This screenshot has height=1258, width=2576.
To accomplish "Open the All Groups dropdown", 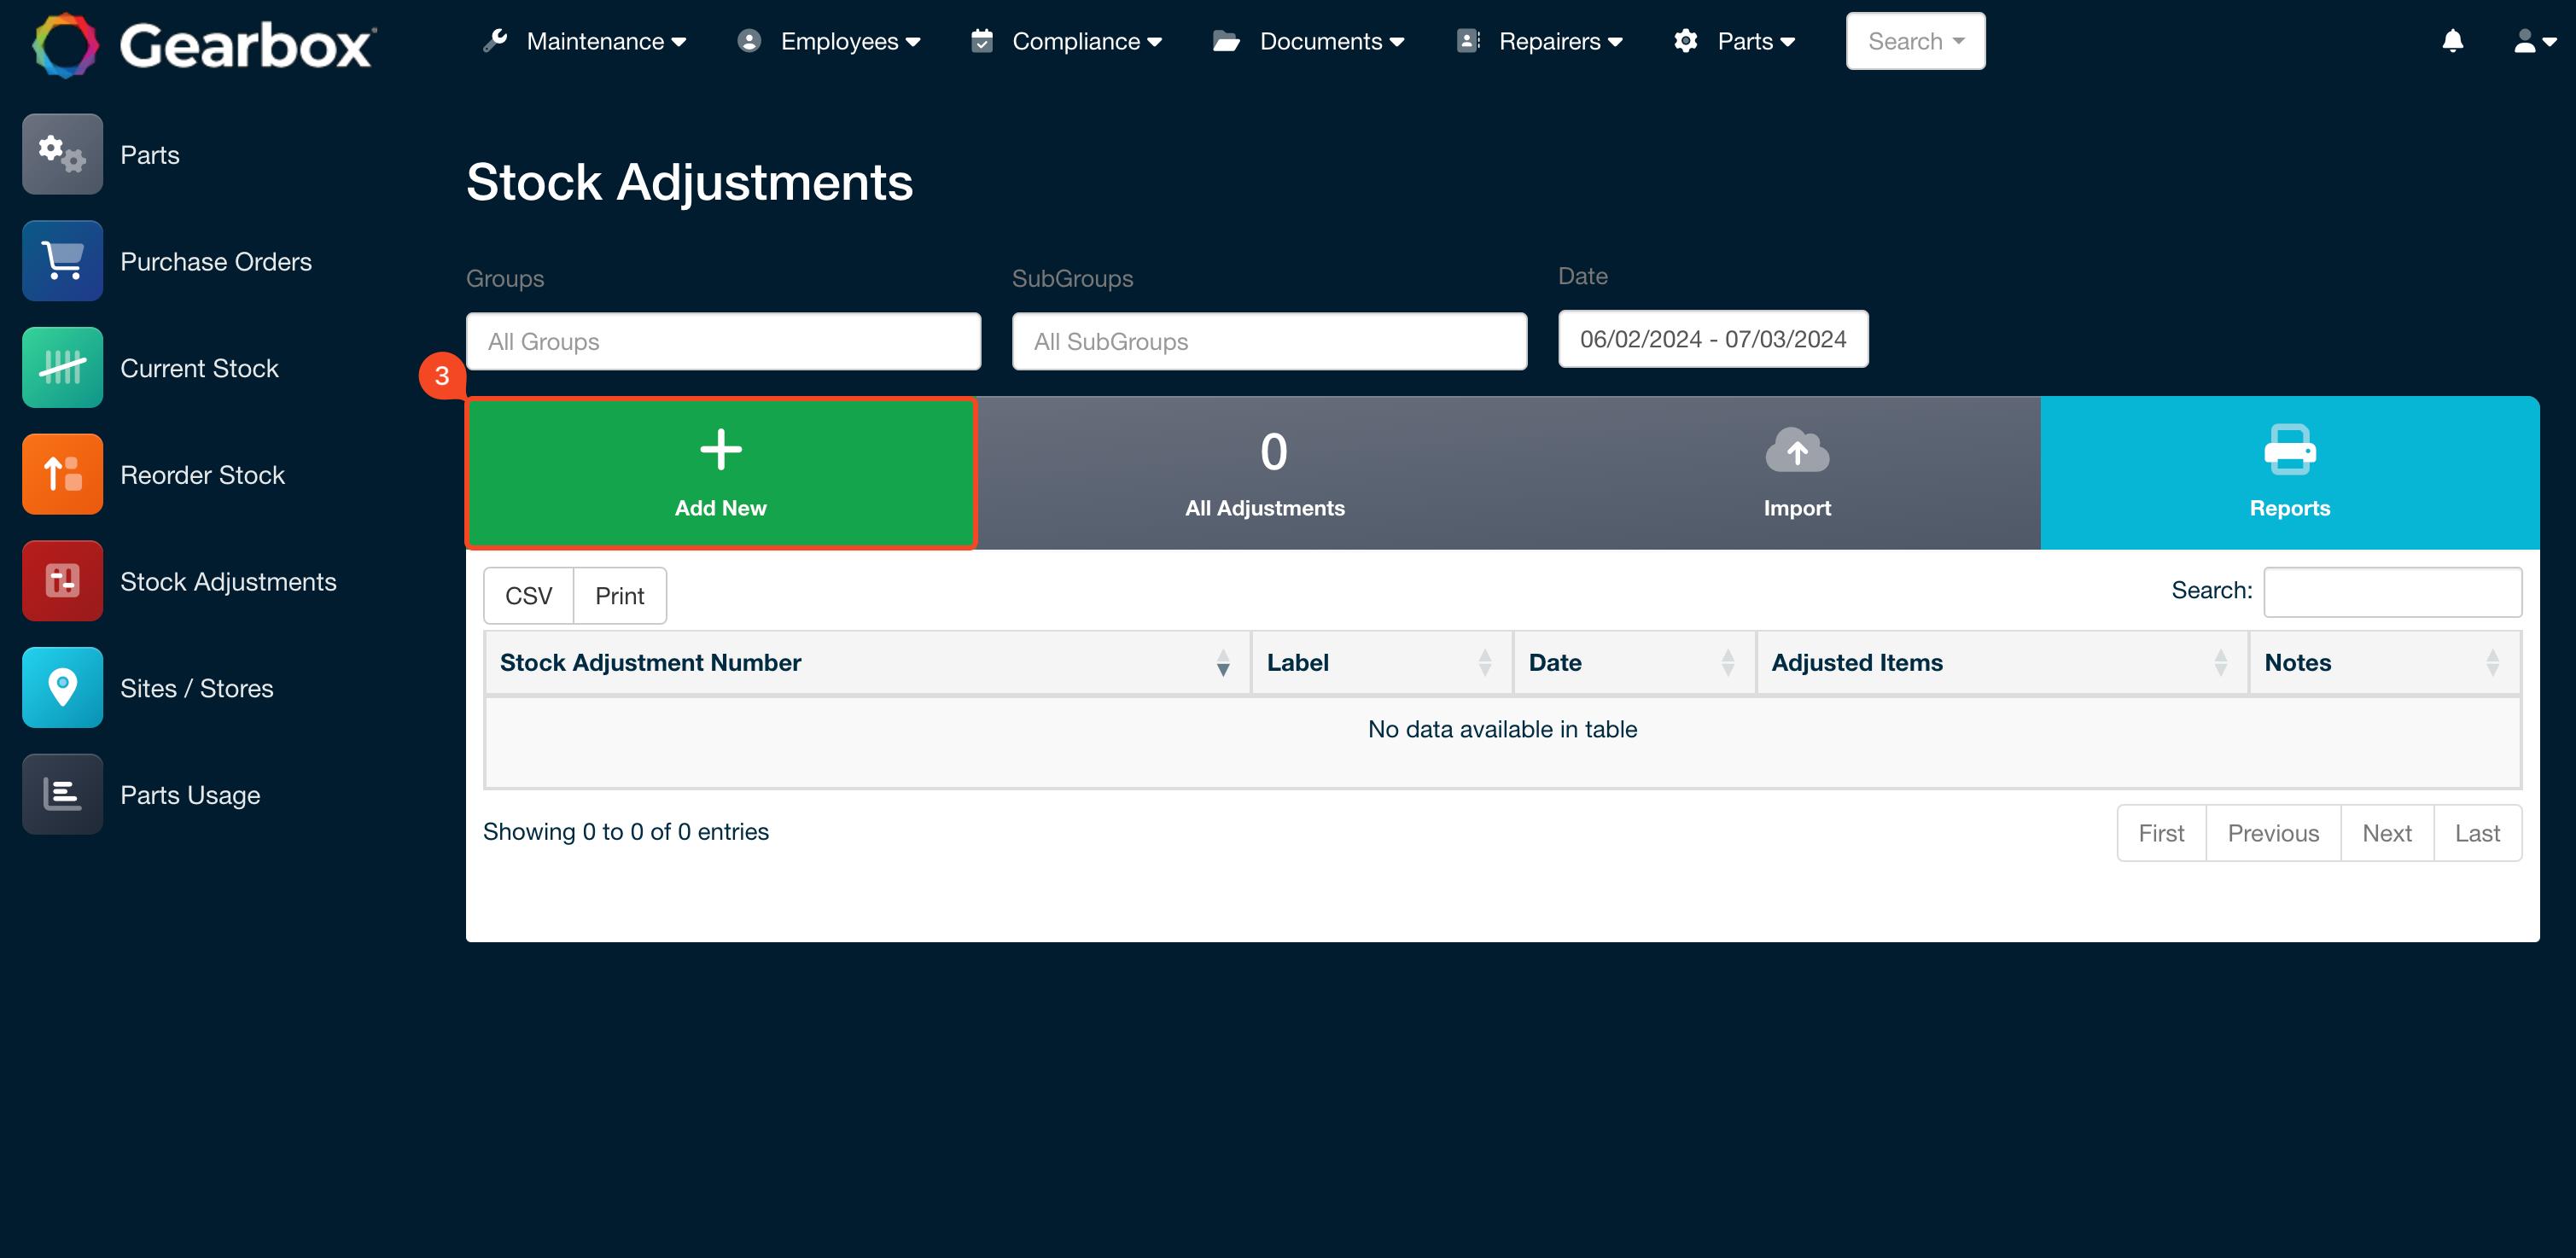I will (723, 341).
